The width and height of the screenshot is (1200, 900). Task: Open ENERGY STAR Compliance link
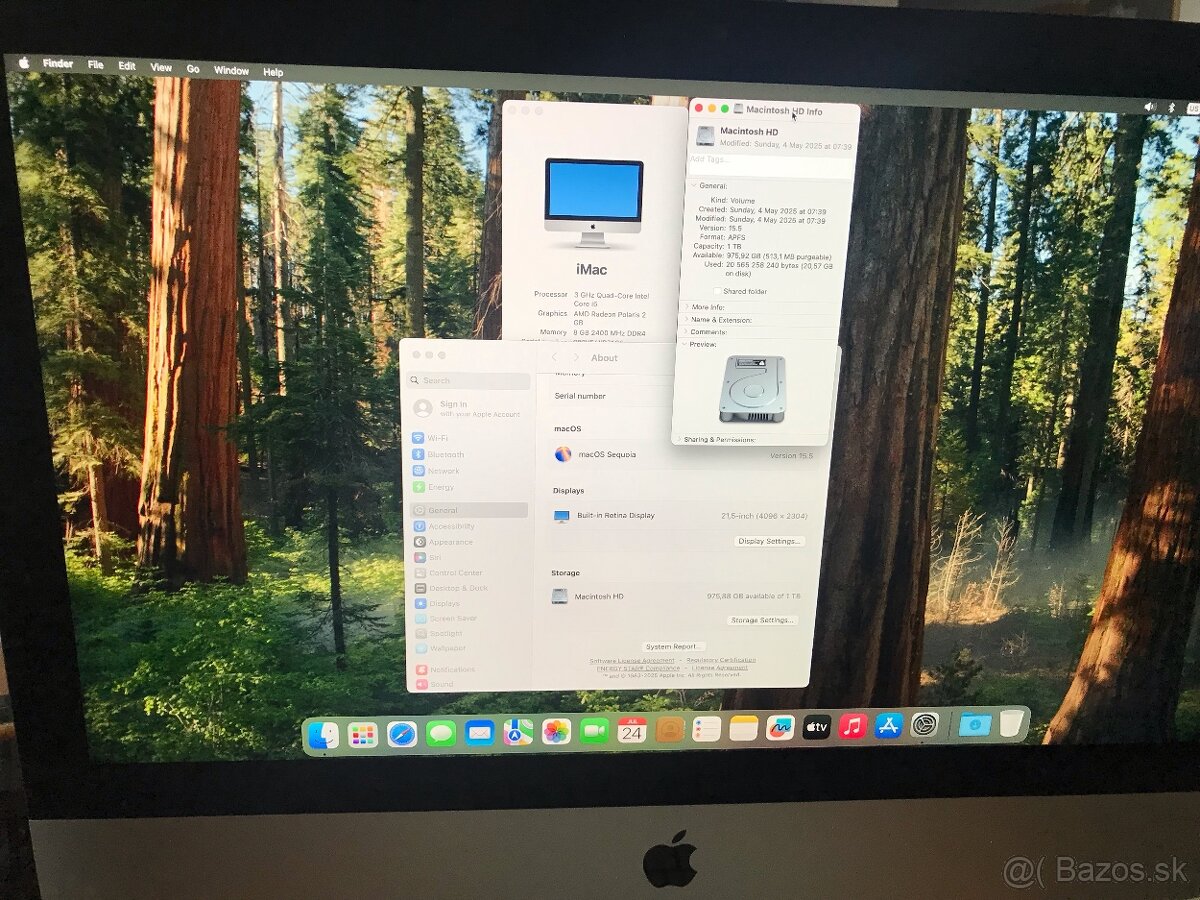(x=638, y=668)
